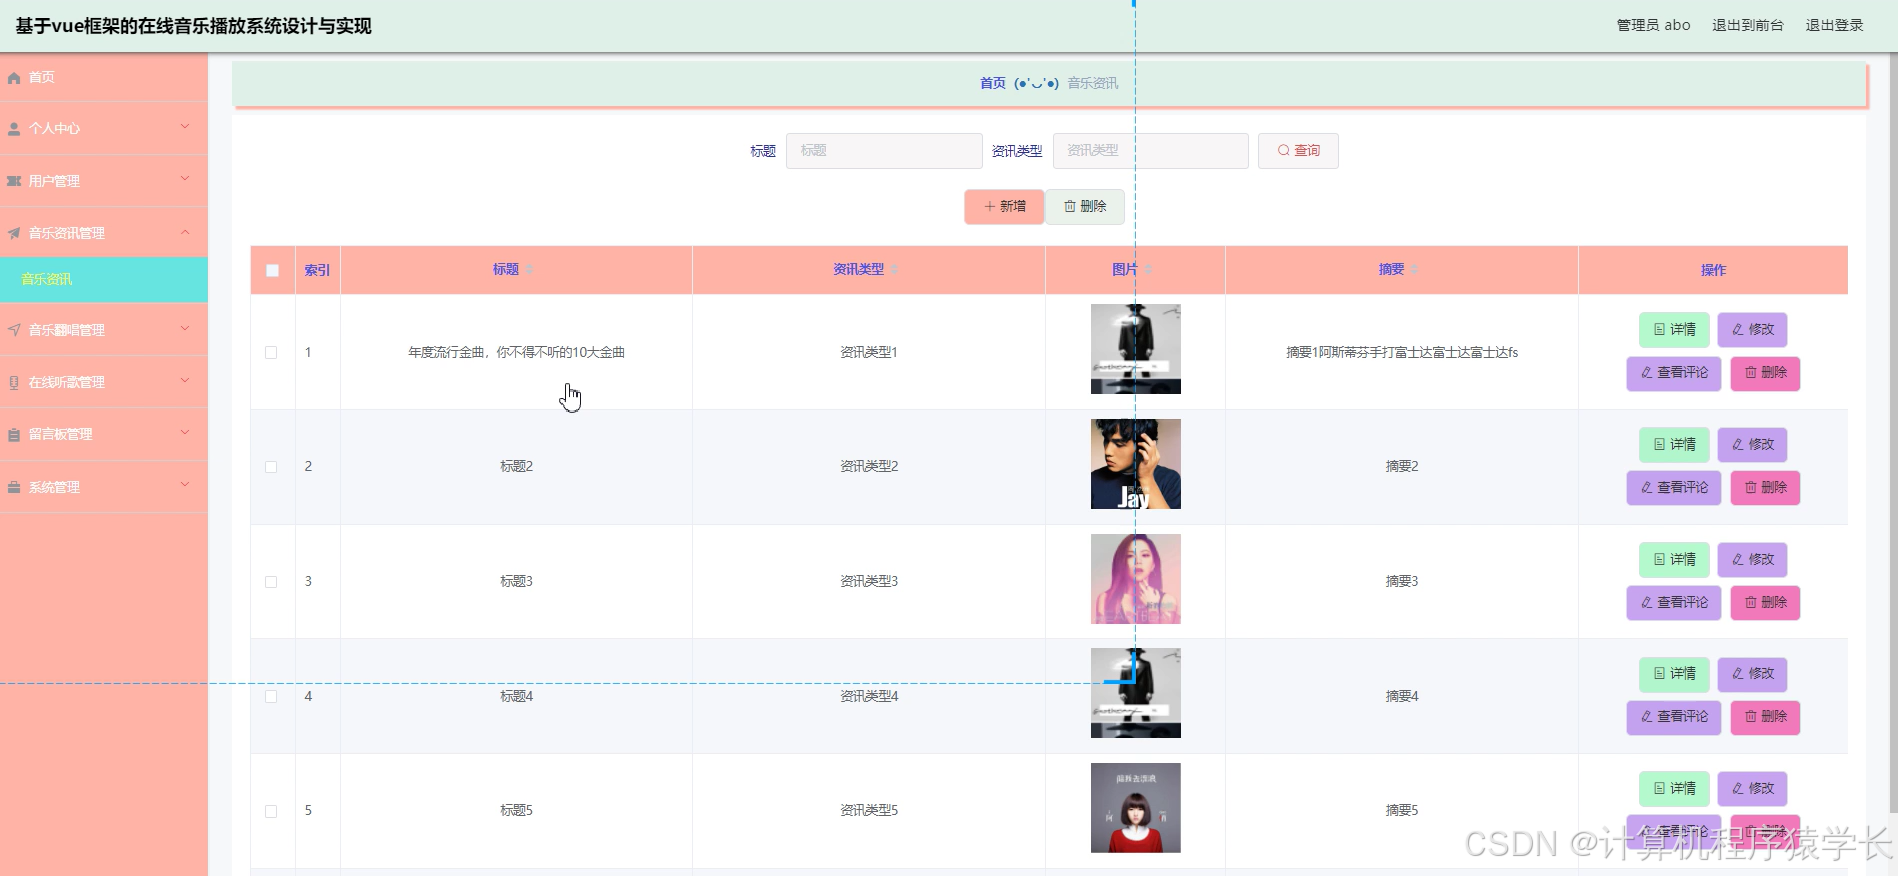This screenshot has height=876, width=1898.
Task: Select the 音乐资讯 submenu item
Action: (x=104, y=279)
